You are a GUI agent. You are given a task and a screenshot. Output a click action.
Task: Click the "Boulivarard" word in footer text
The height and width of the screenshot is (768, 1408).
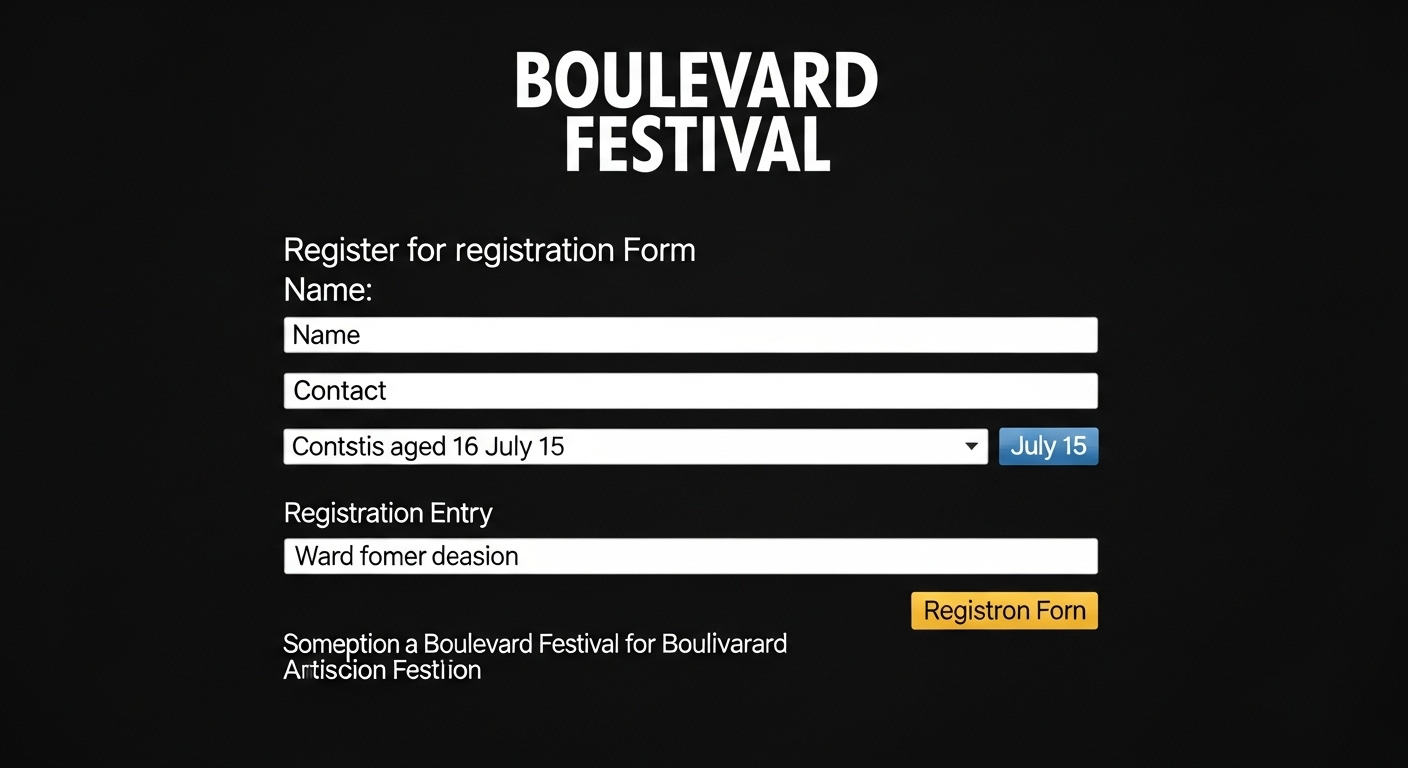[724, 643]
